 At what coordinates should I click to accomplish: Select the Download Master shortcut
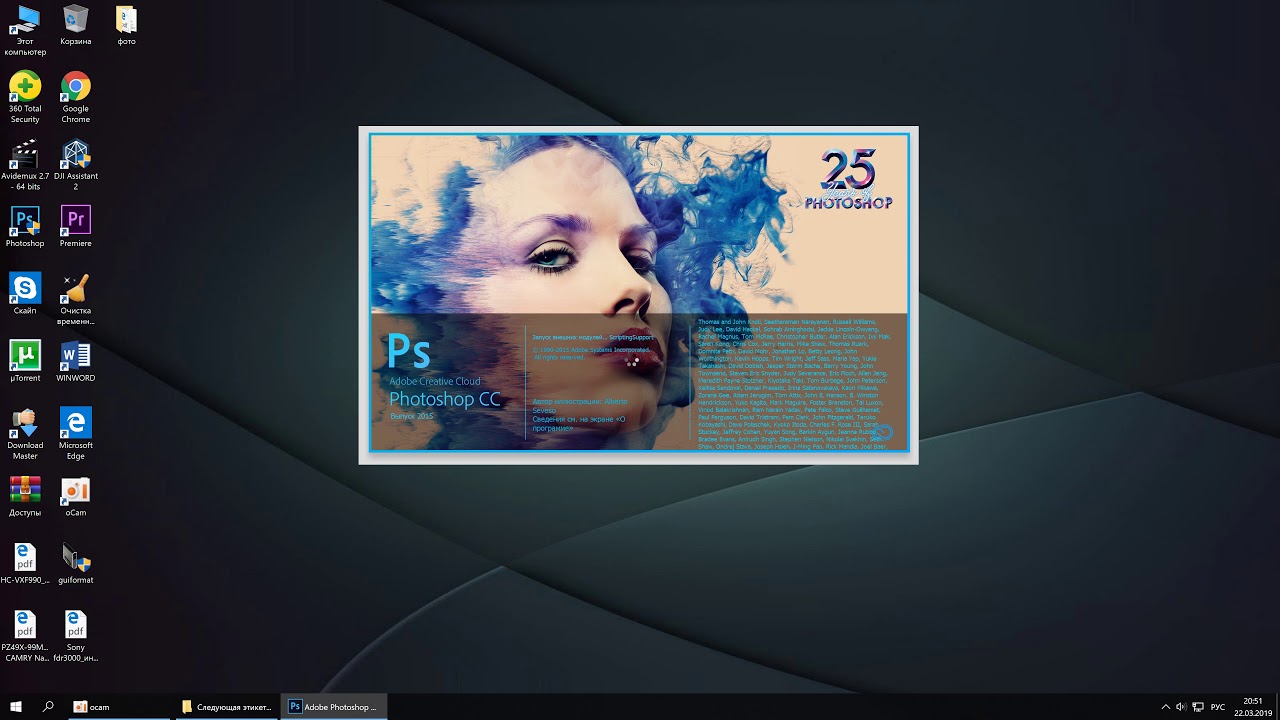tap(25, 434)
